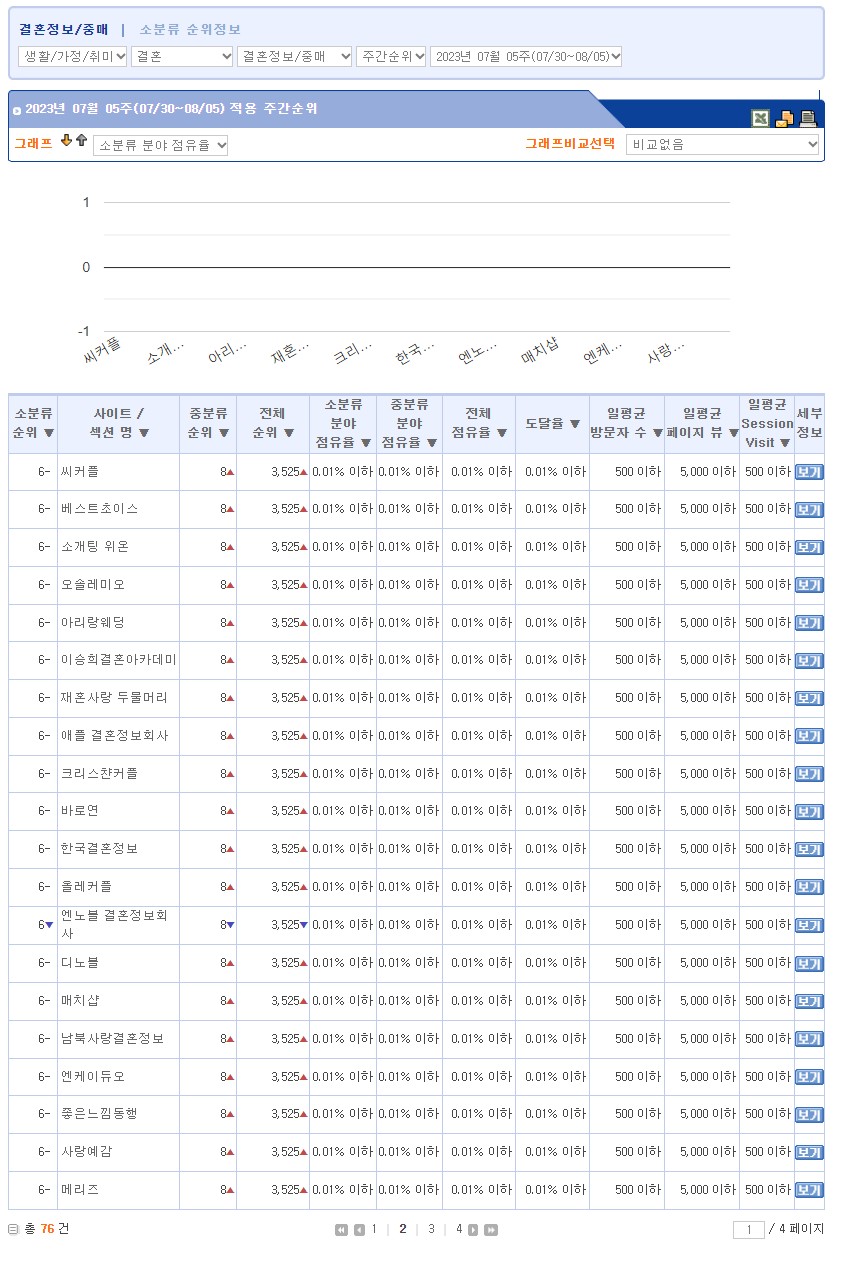Click the icon left of 총 76 건
This screenshot has height=1270, width=841.
[14, 1229]
